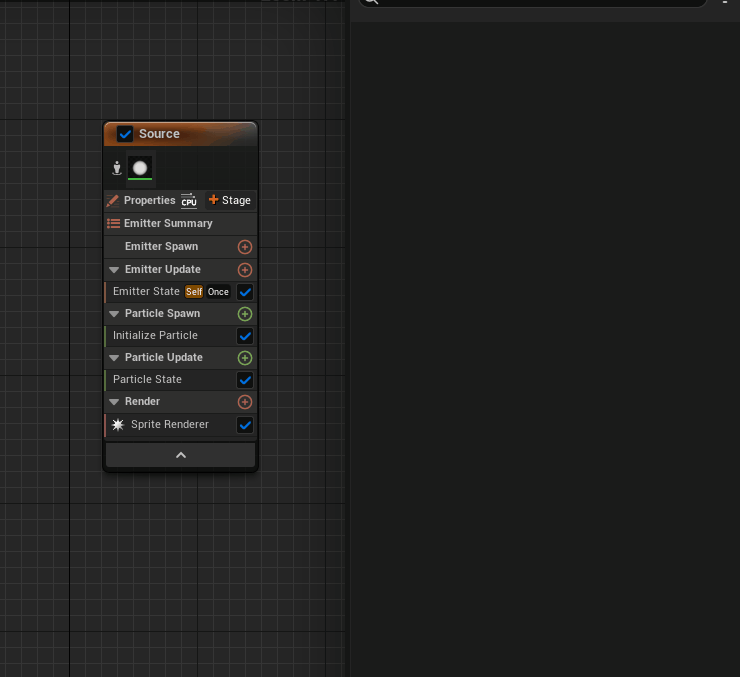Open emitter Properties

141,200
